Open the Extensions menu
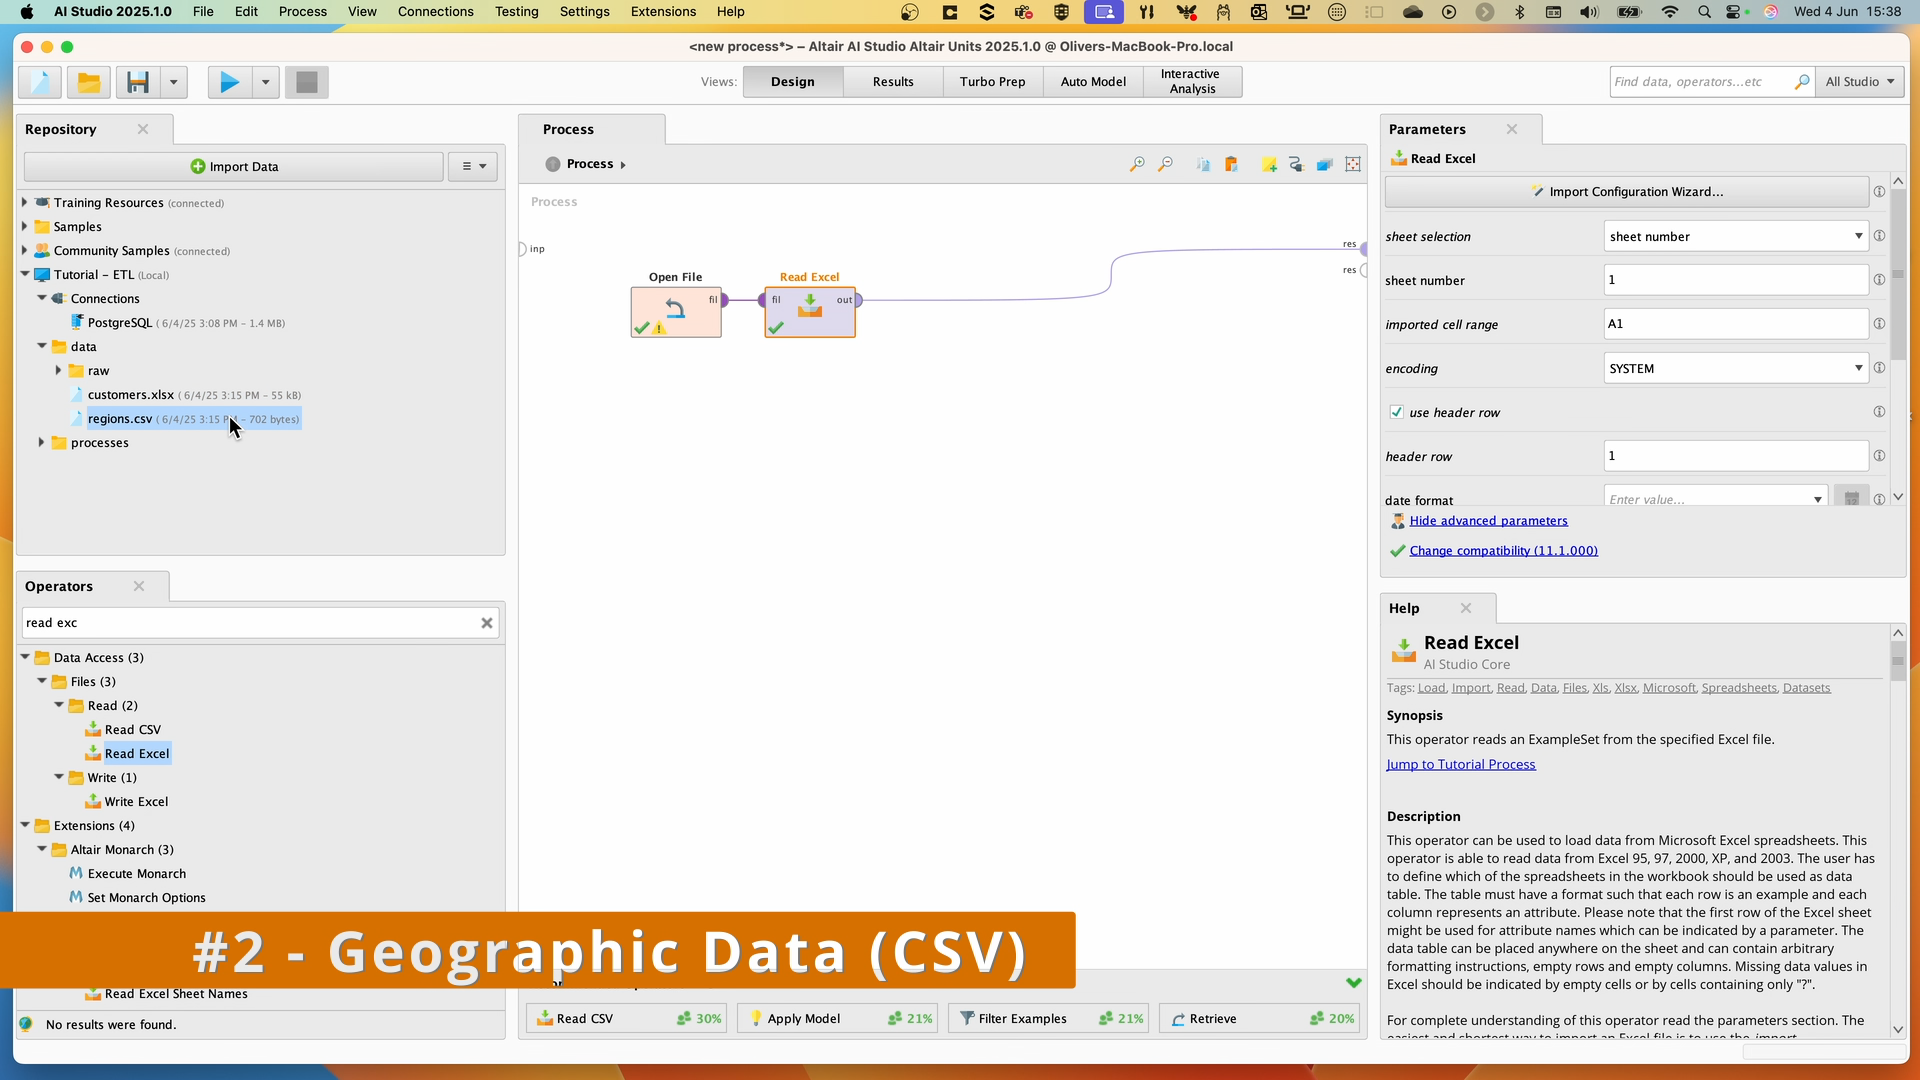The width and height of the screenshot is (1920, 1080). coord(662,11)
